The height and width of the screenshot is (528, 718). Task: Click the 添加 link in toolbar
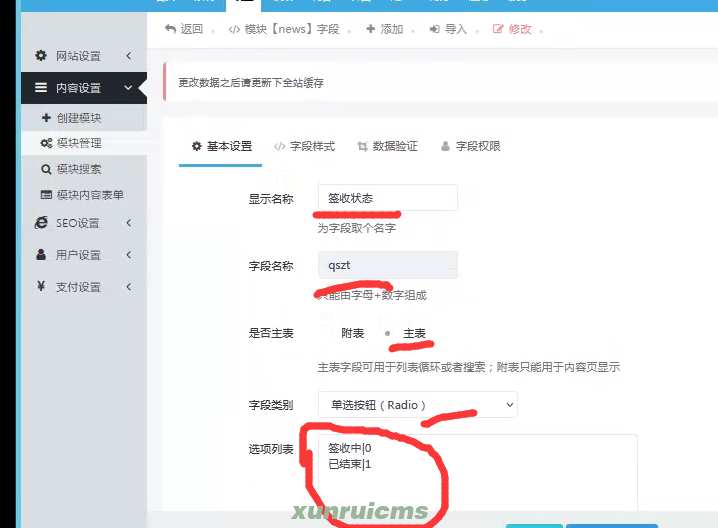385,29
